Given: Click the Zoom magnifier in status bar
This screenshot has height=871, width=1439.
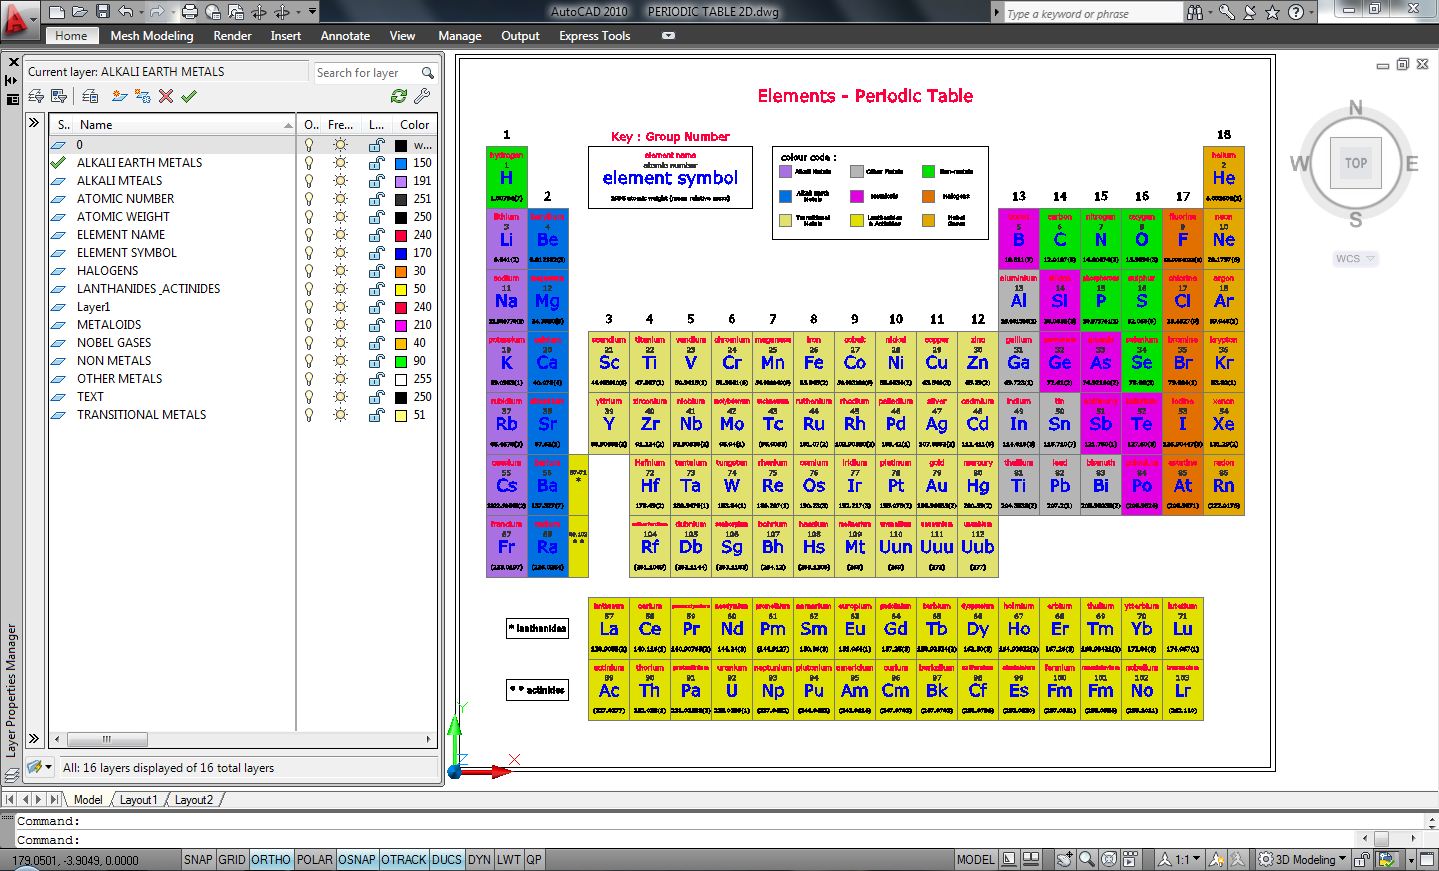Looking at the screenshot, I should click(x=1087, y=859).
